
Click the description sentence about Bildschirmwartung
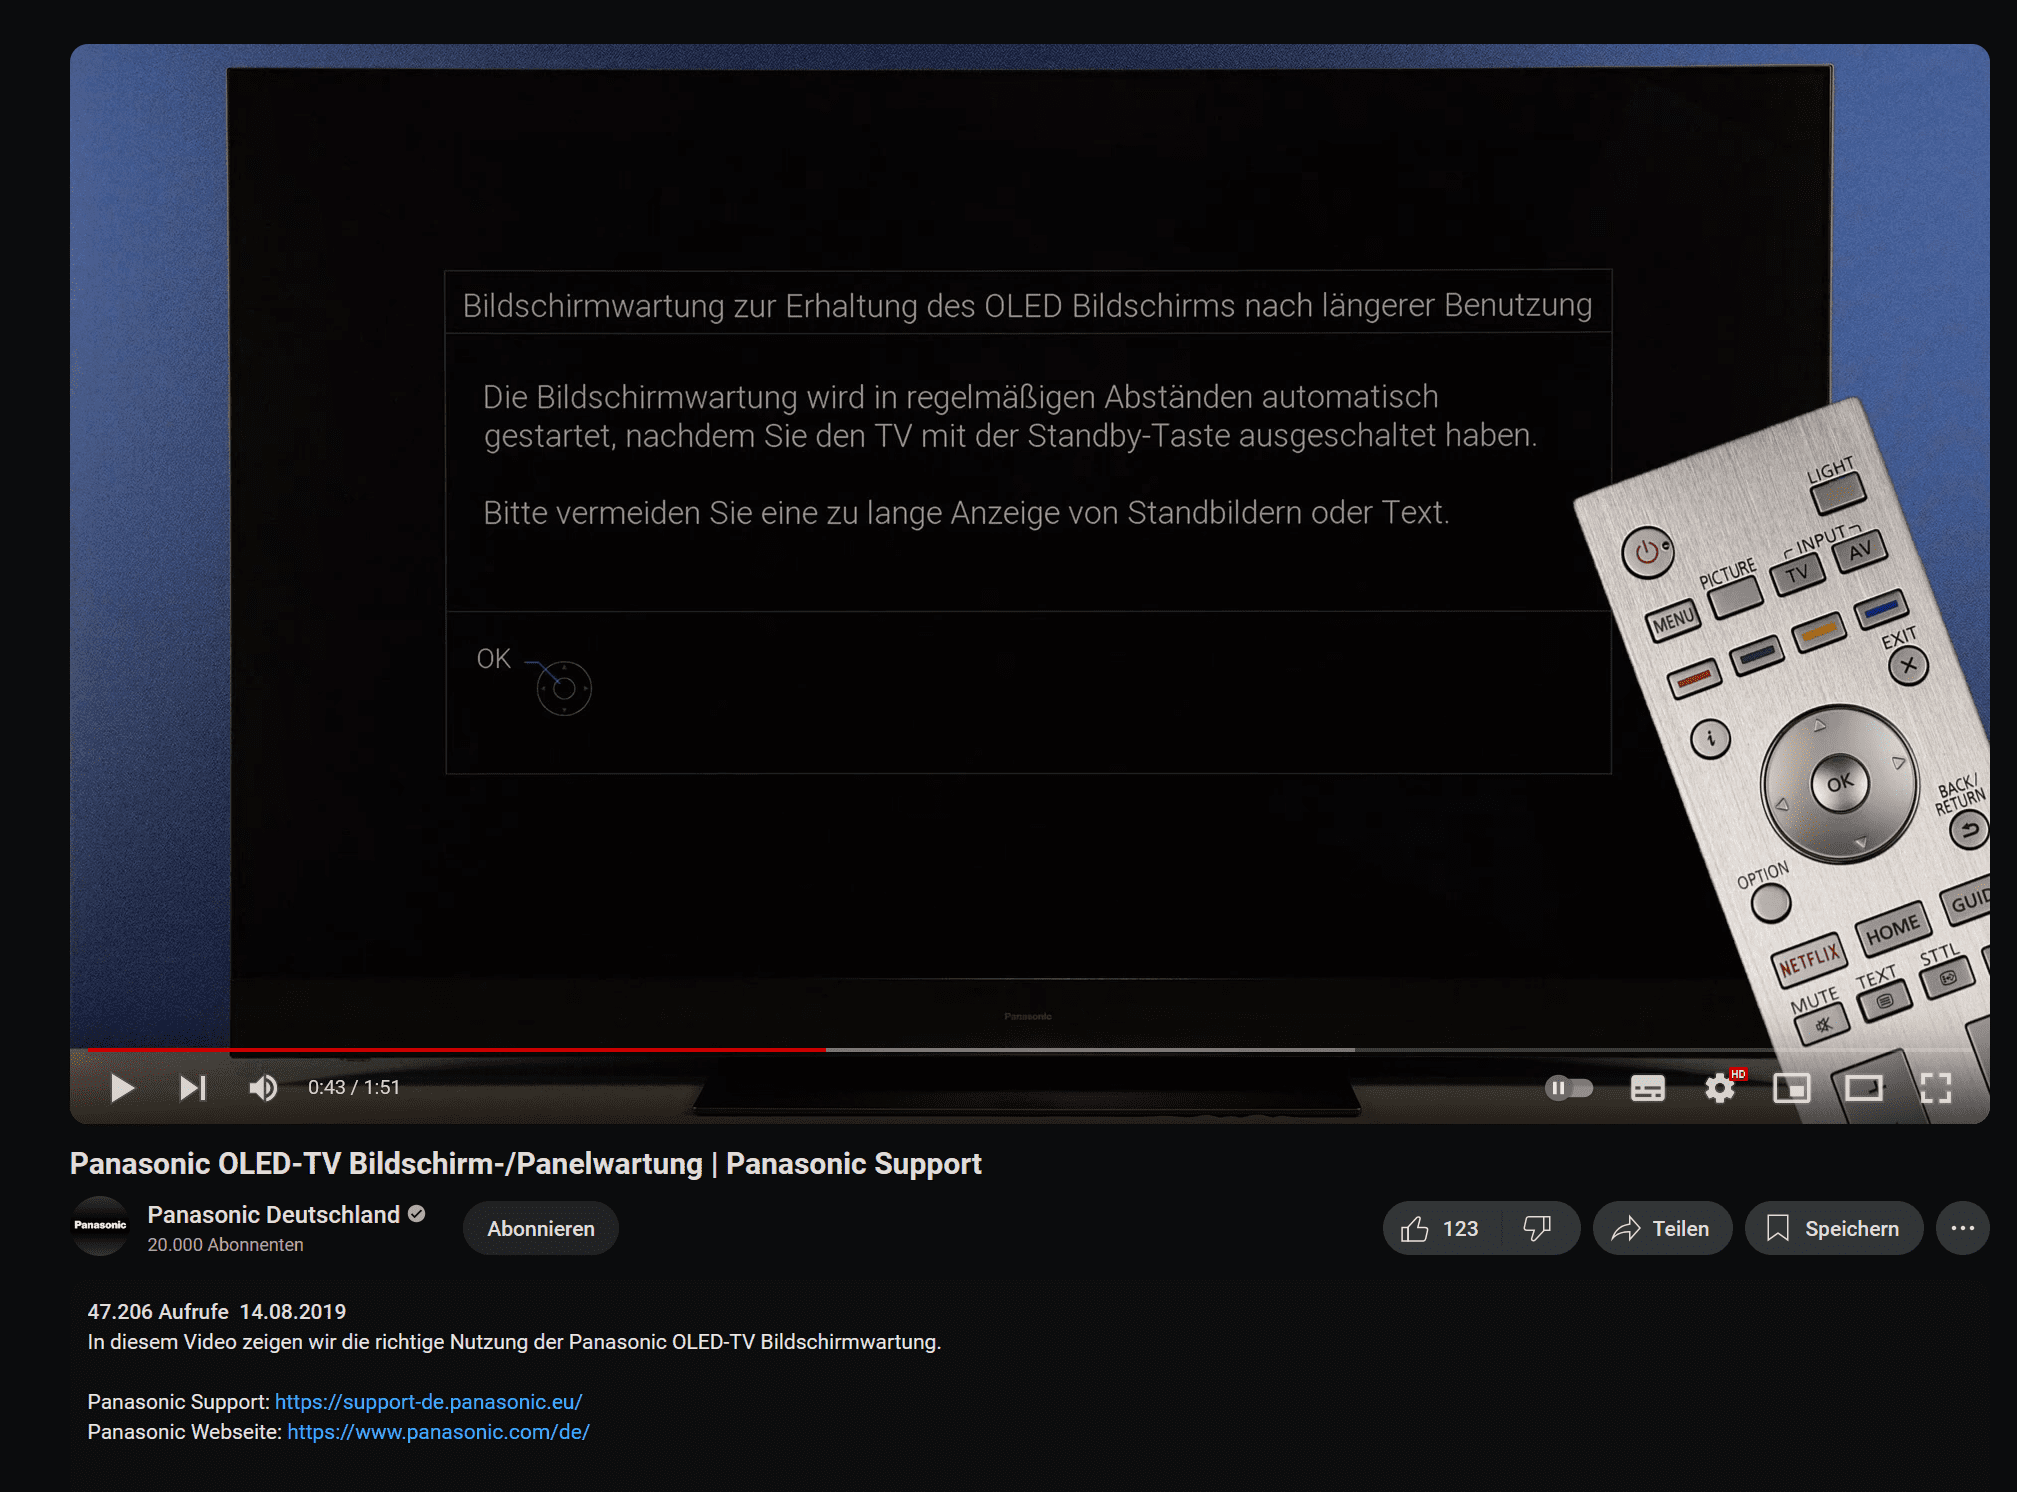pos(514,1342)
